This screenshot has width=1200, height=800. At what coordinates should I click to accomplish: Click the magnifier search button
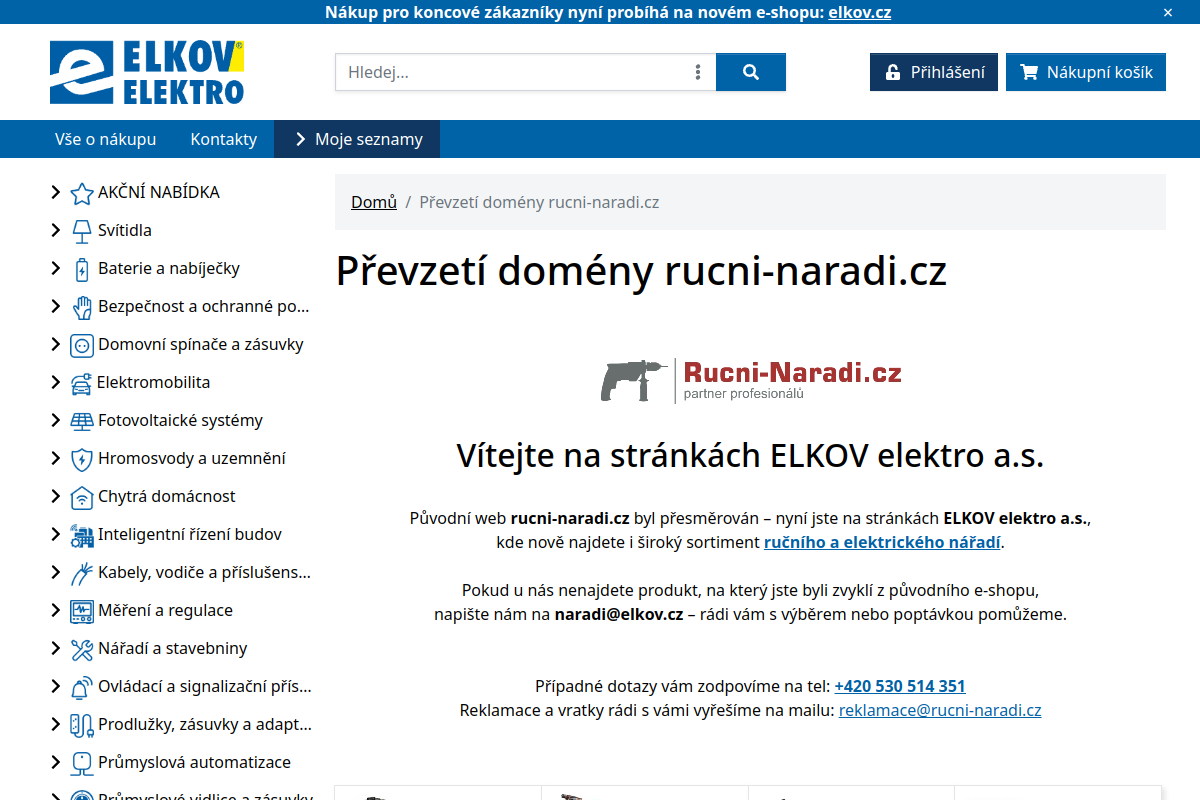tap(751, 72)
